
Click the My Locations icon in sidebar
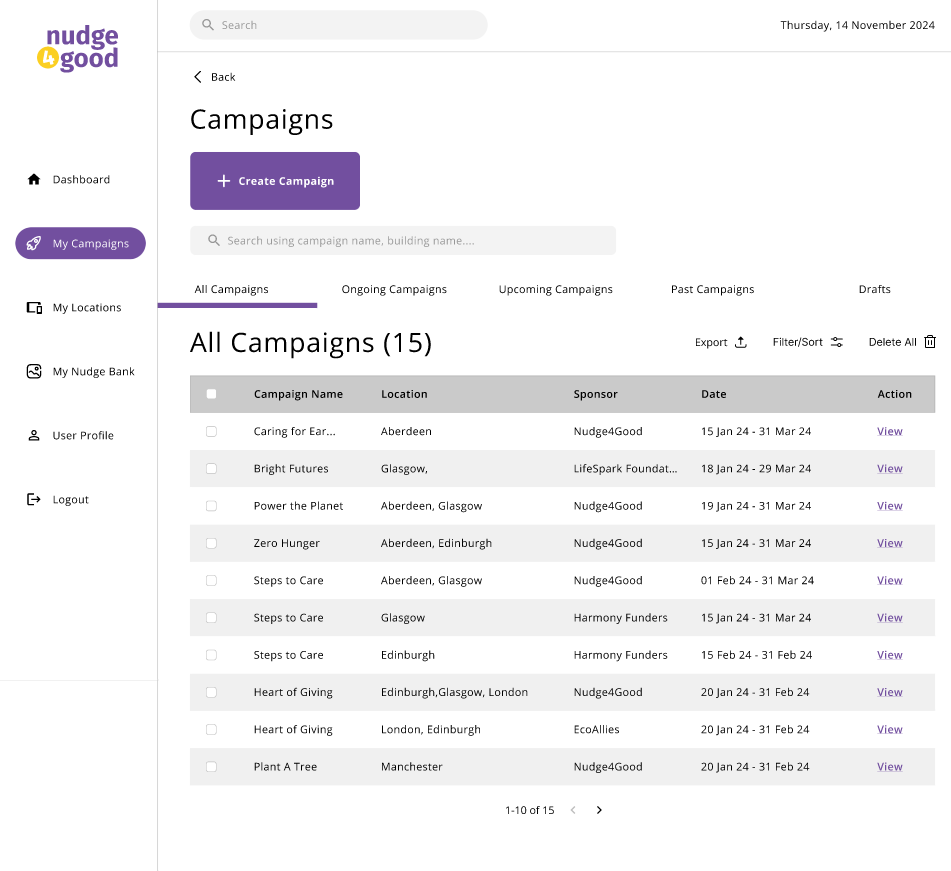coord(34,308)
